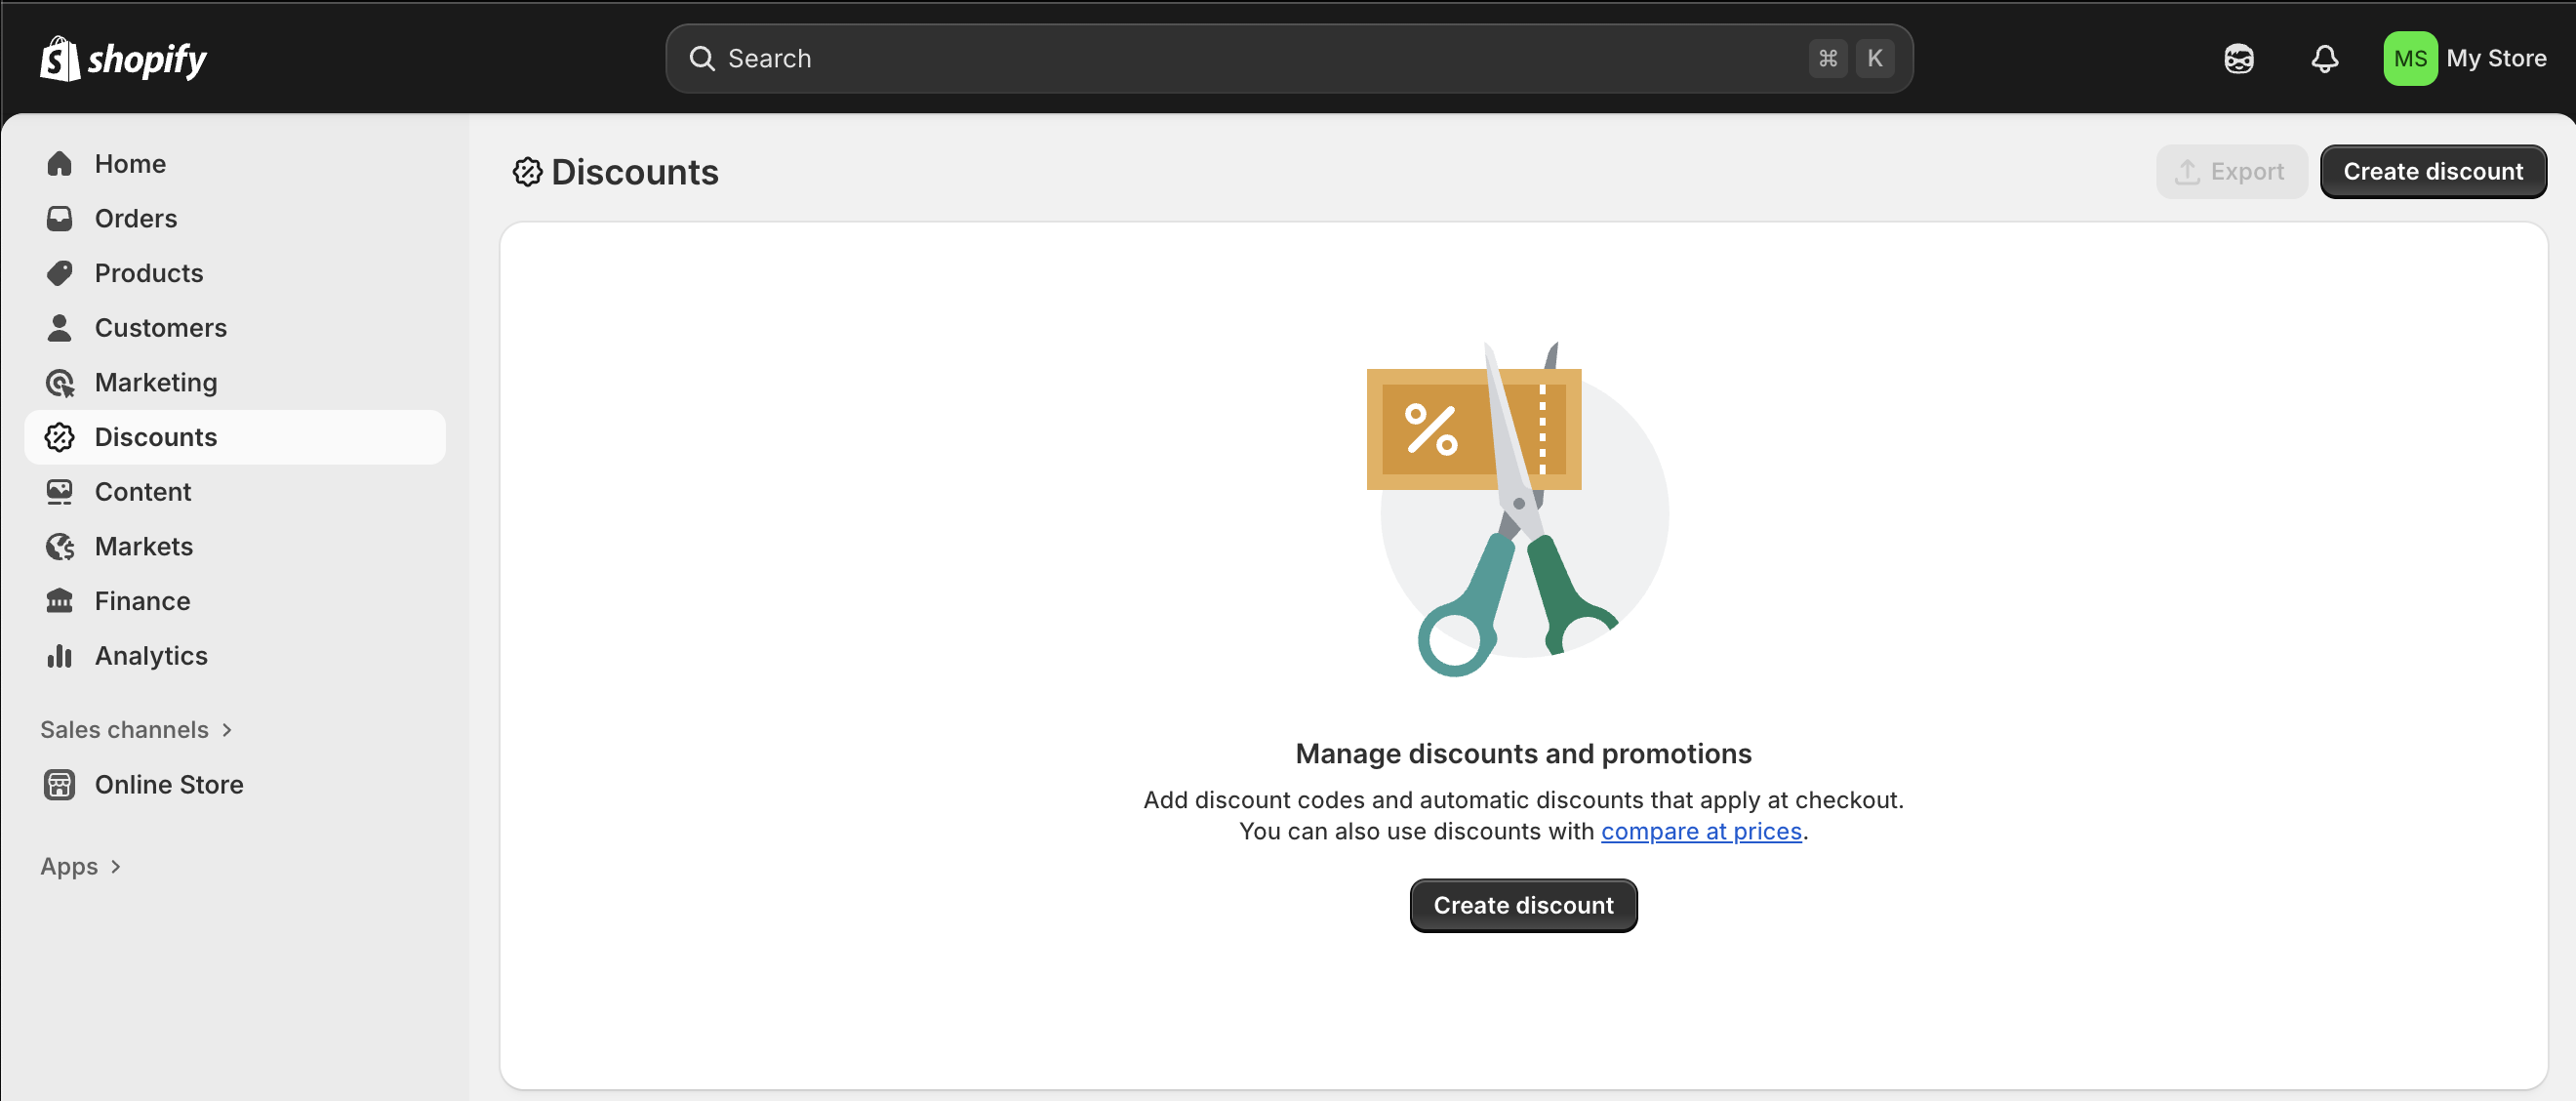Click Create discount in the header
The image size is (2576, 1101).
[x=2434, y=171]
